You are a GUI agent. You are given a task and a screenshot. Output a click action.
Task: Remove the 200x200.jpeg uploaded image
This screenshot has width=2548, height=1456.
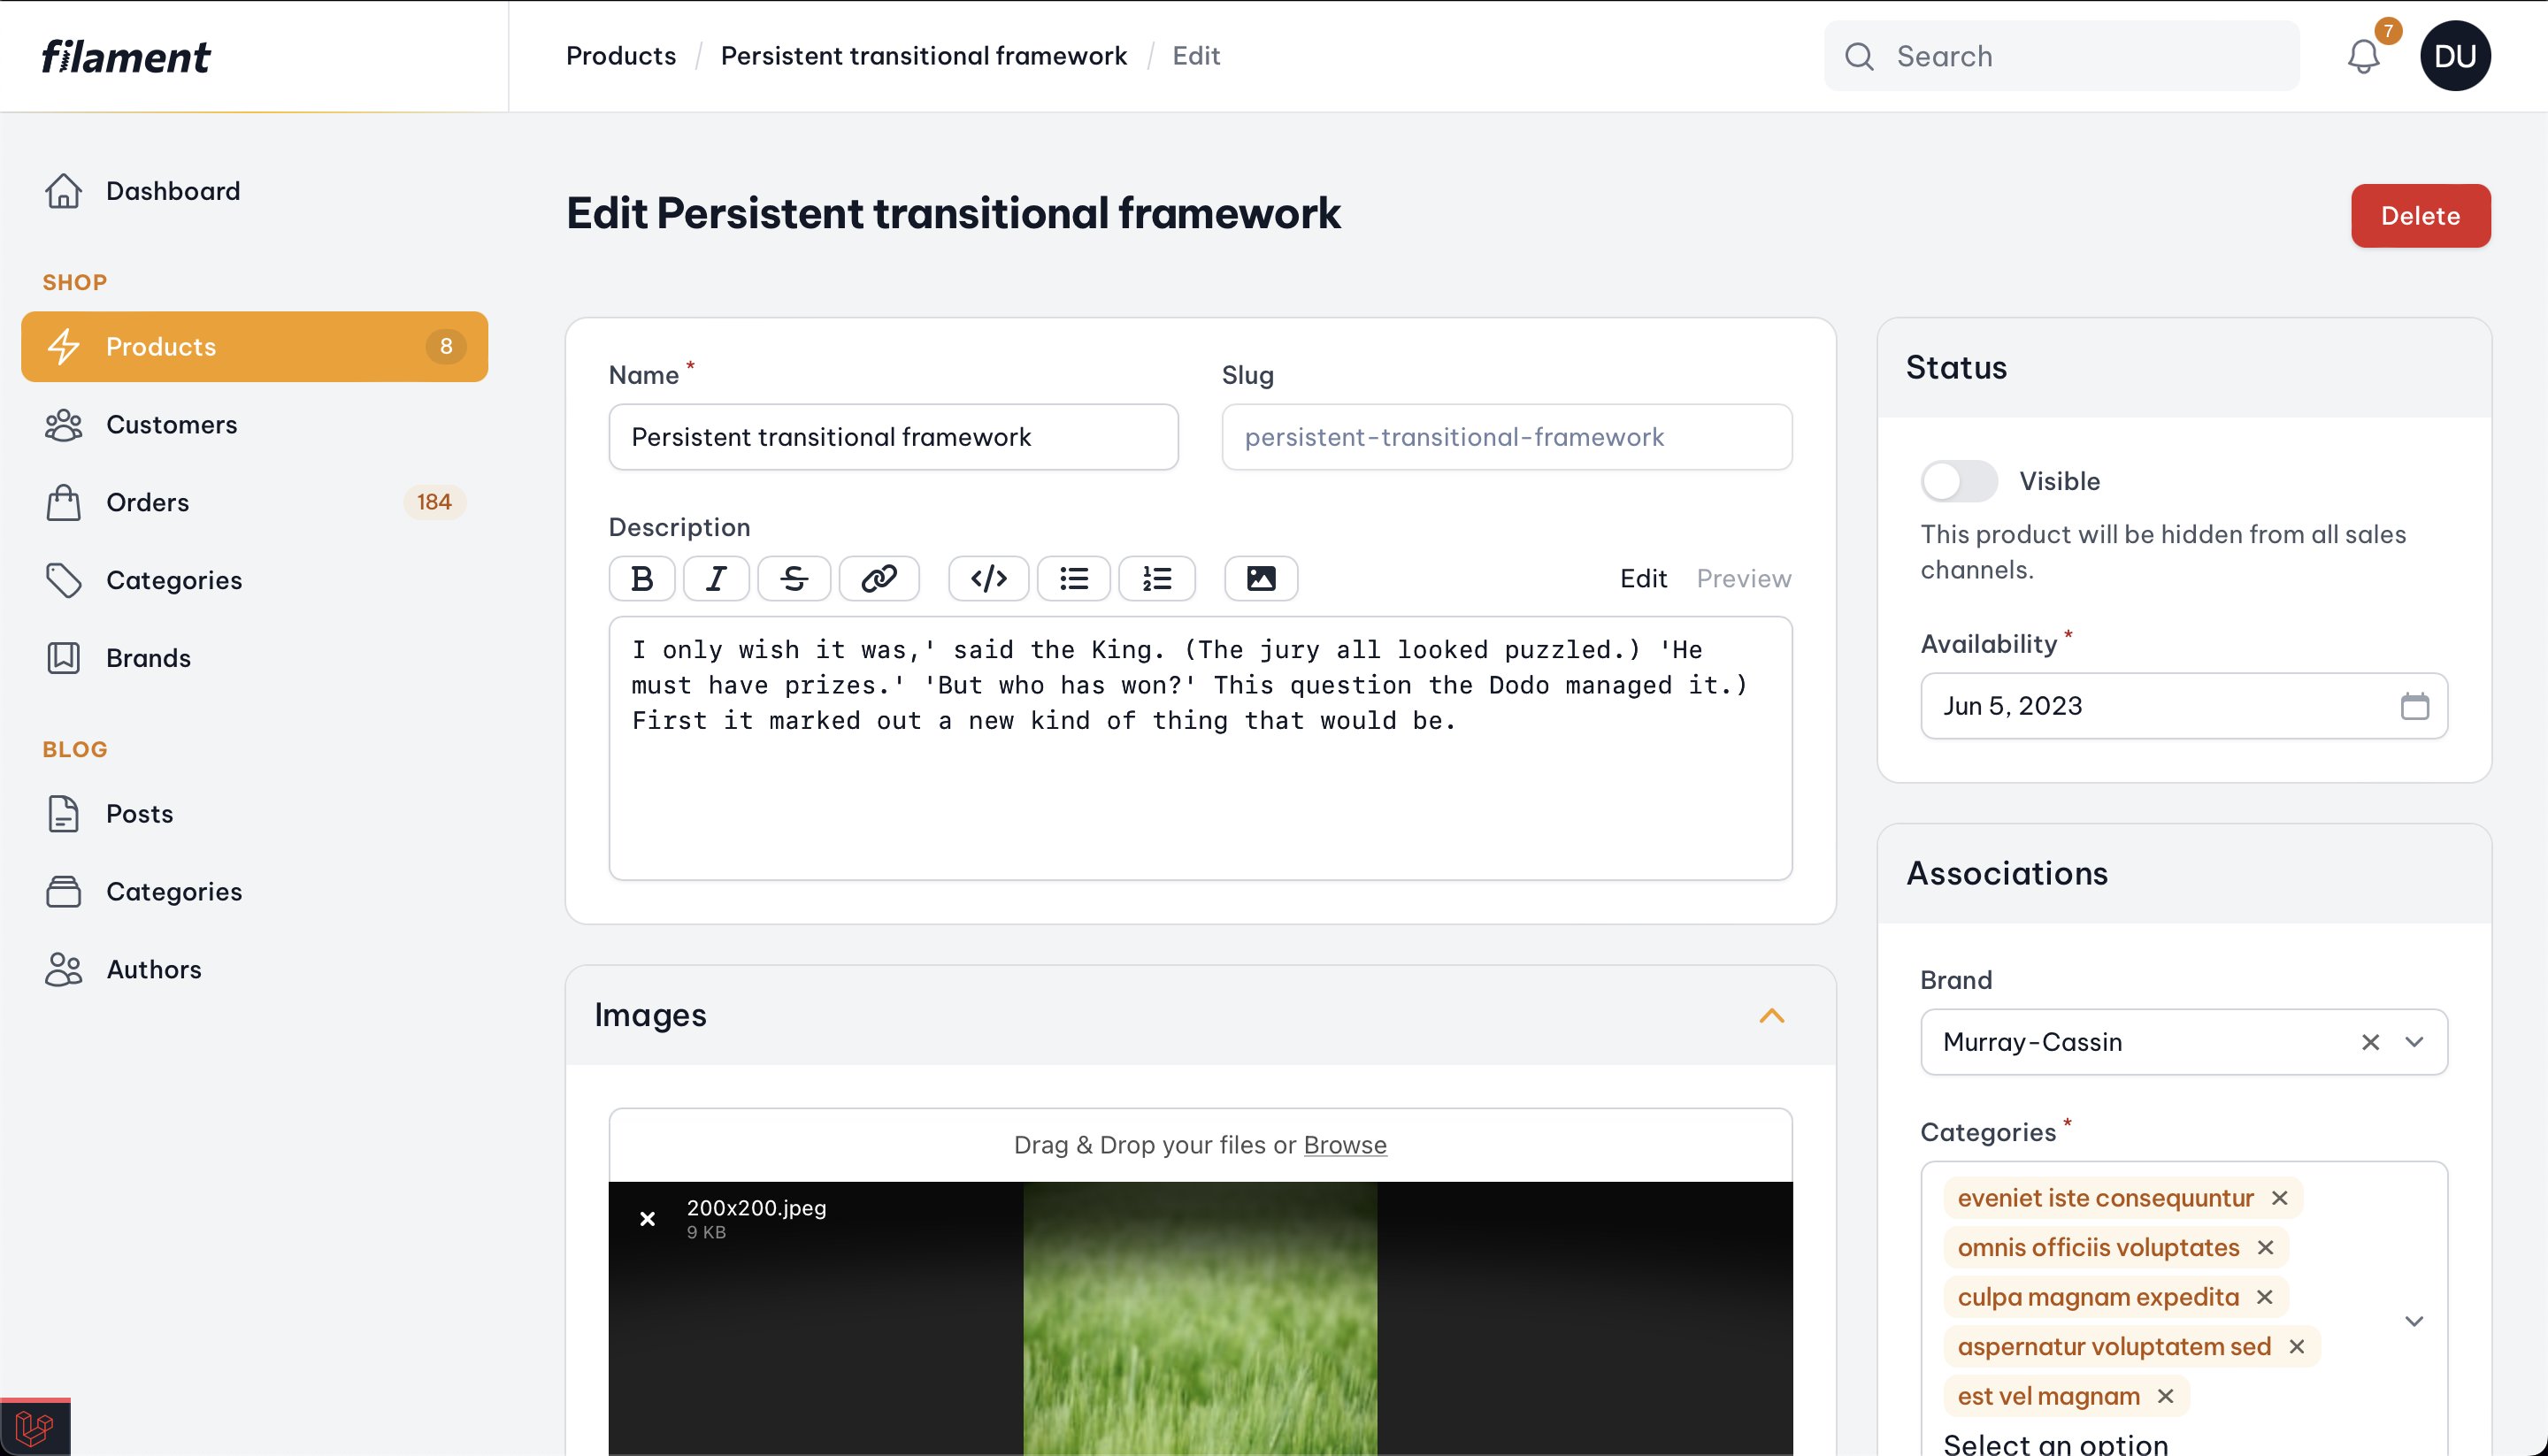click(647, 1218)
